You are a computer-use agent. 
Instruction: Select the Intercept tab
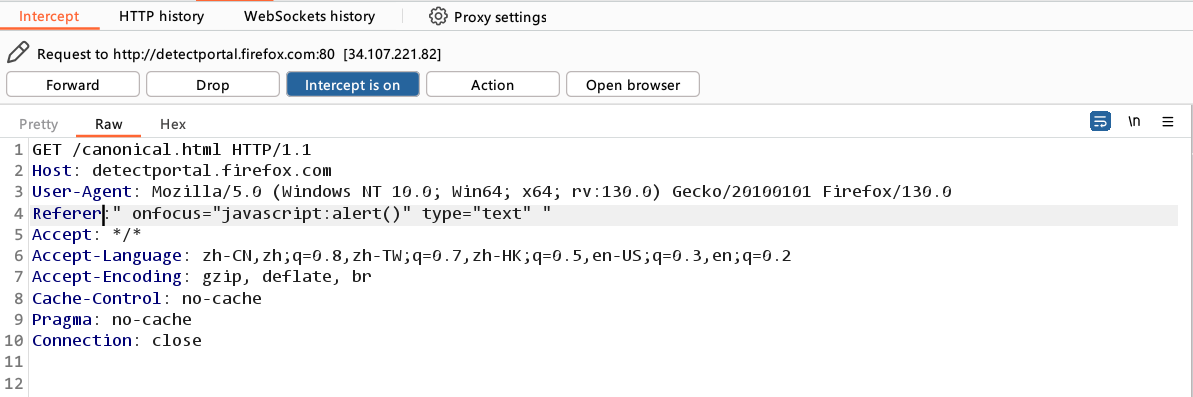click(49, 16)
